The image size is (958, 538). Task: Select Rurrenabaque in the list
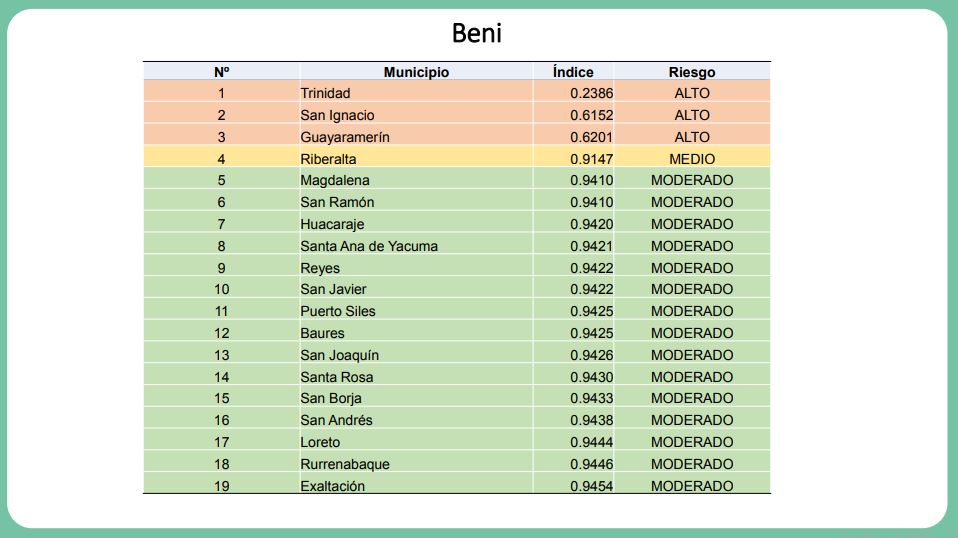point(345,464)
